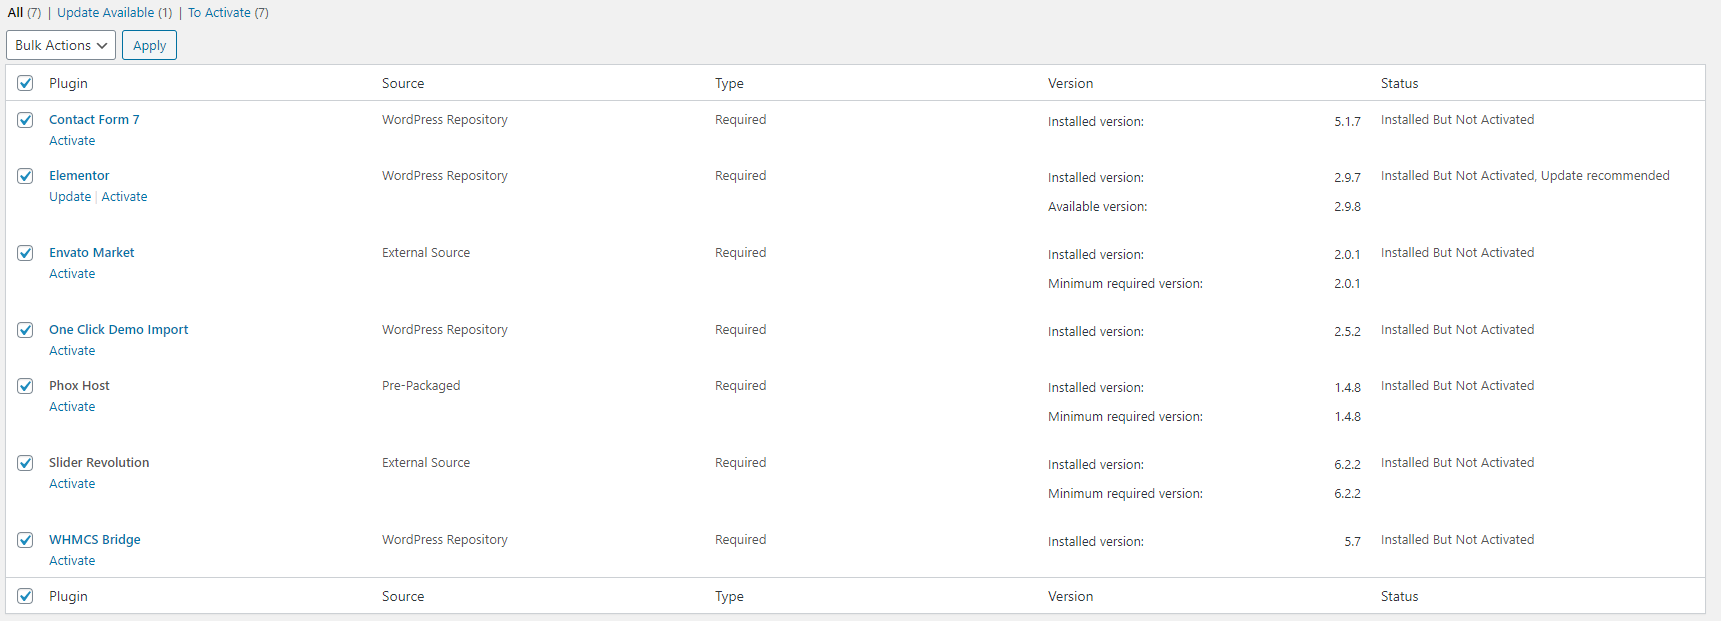Click the Apply button
The height and width of the screenshot is (621, 1721).
click(149, 45)
